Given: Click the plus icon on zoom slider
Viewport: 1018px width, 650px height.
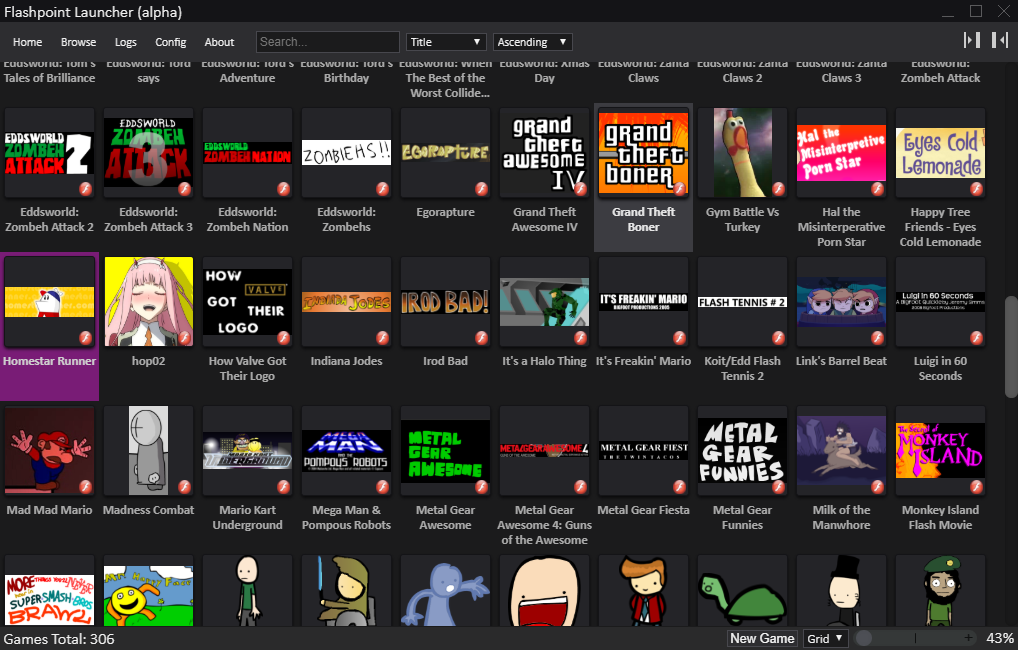Looking at the screenshot, I should pyautogui.click(x=968, y=638).
